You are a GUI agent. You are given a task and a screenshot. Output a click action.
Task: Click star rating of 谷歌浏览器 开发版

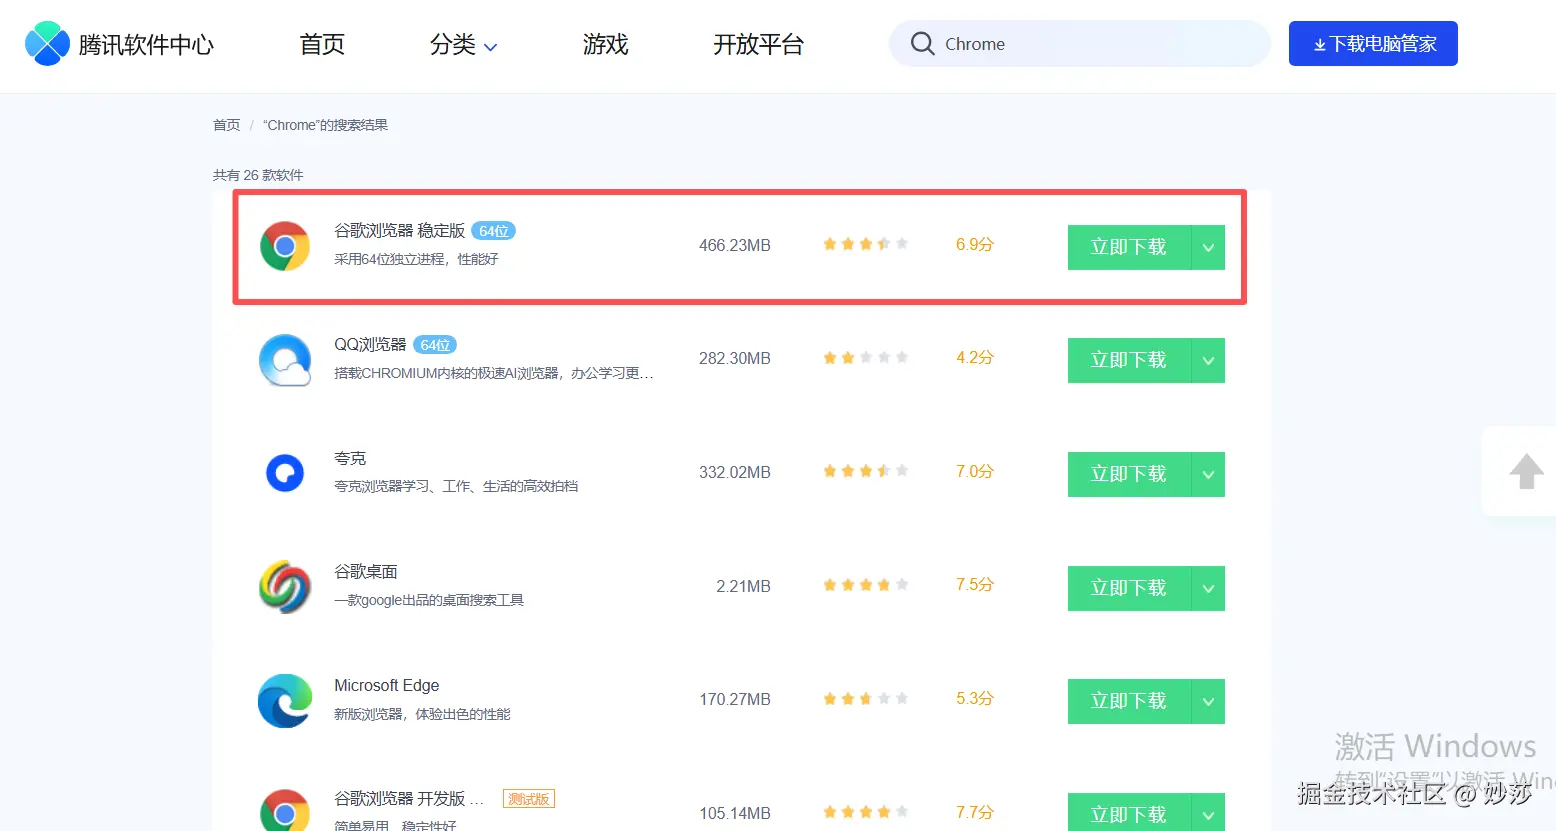pos(865,812)
